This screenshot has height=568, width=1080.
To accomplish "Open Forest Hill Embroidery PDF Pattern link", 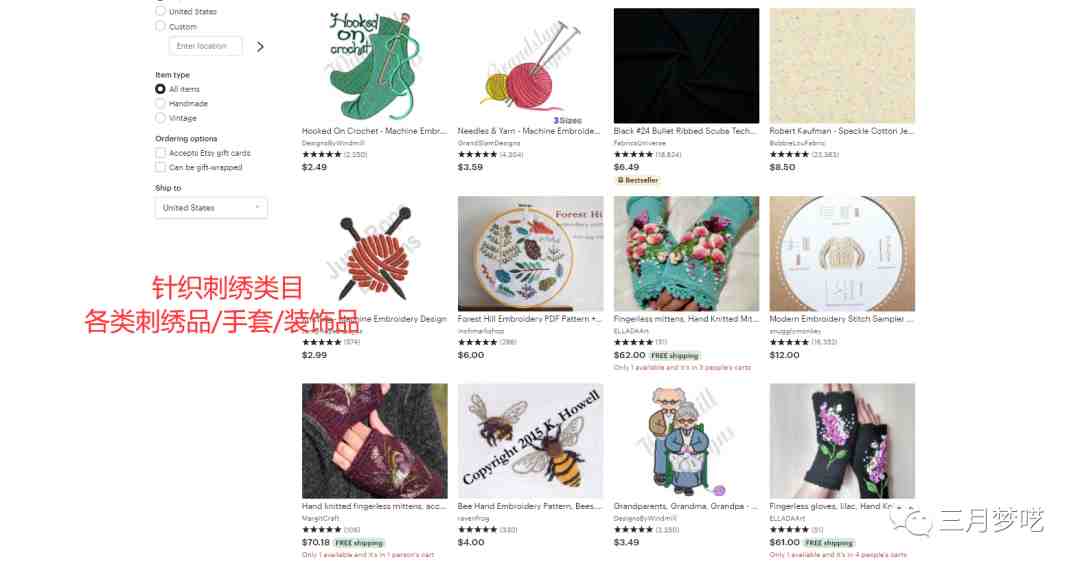I will (530, 319).
